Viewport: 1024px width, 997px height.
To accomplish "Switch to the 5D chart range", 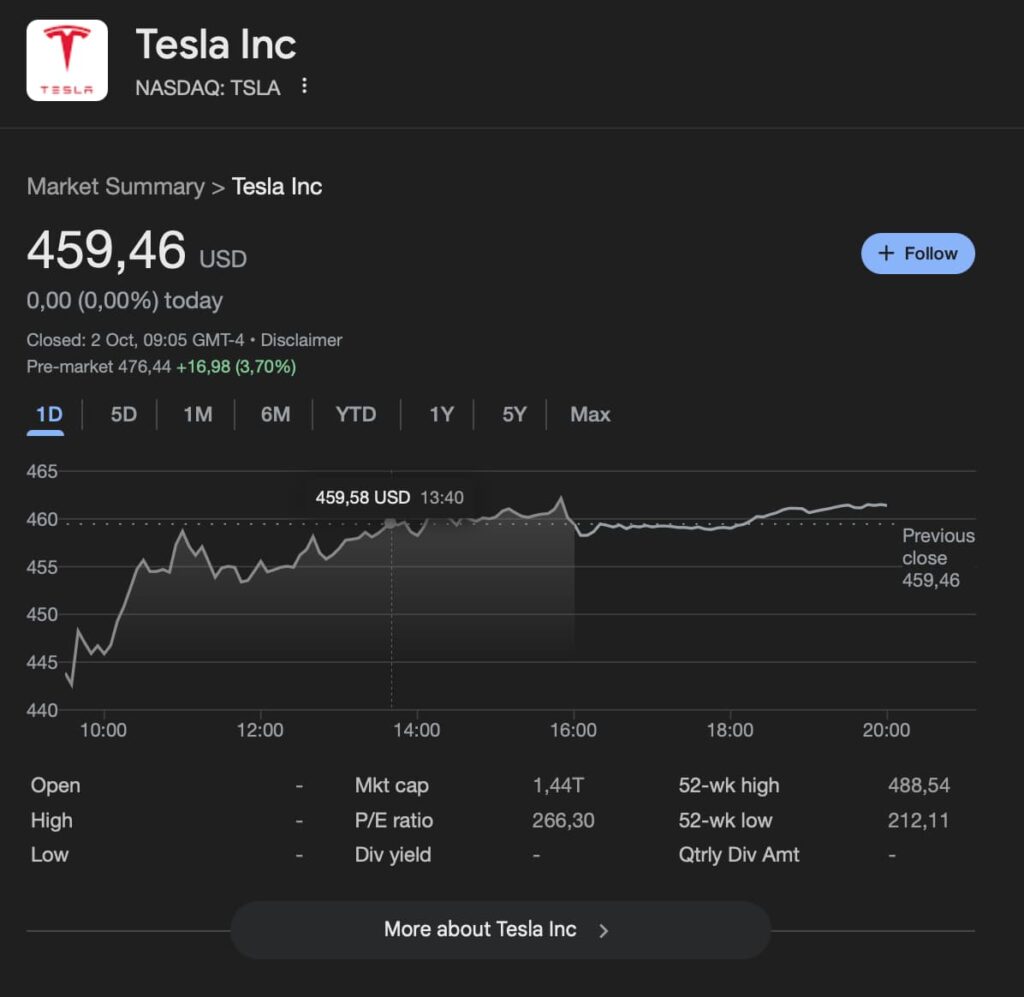I will pyautogui.click(x=123, y=415).
